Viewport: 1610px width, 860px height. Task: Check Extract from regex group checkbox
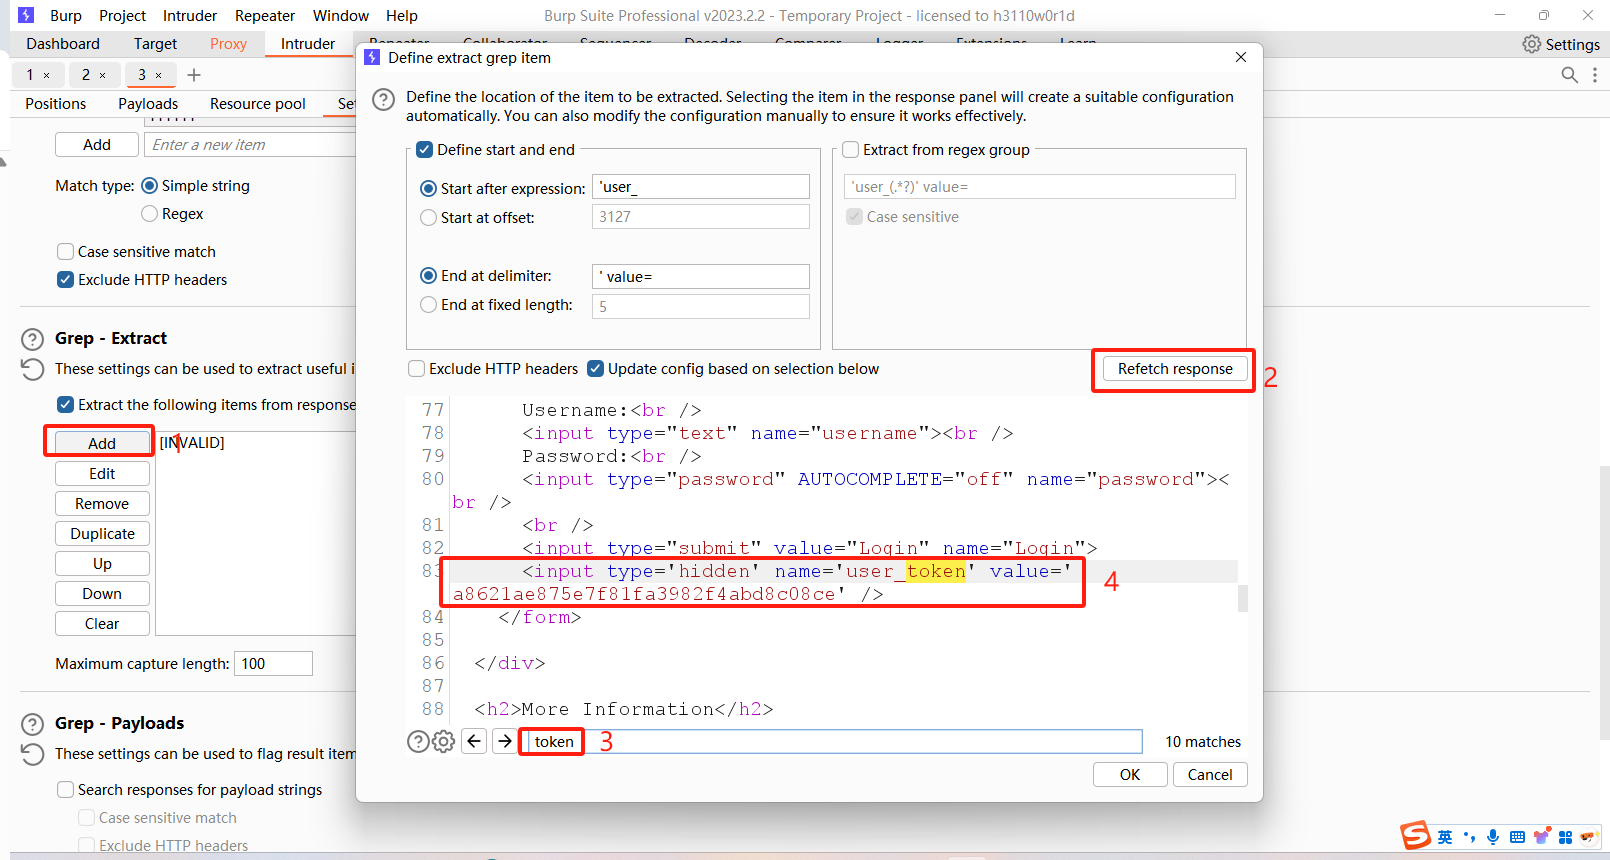pos(851,150)
